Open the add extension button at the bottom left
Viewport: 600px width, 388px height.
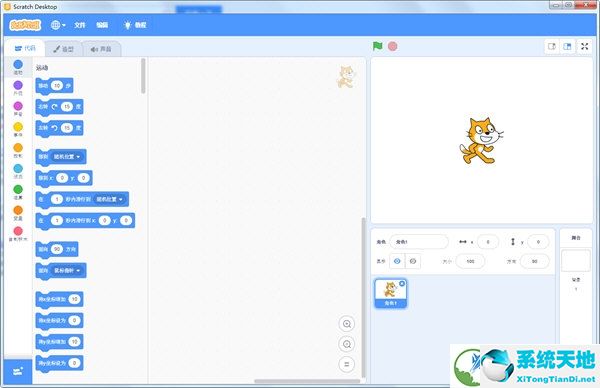(18, 372)
